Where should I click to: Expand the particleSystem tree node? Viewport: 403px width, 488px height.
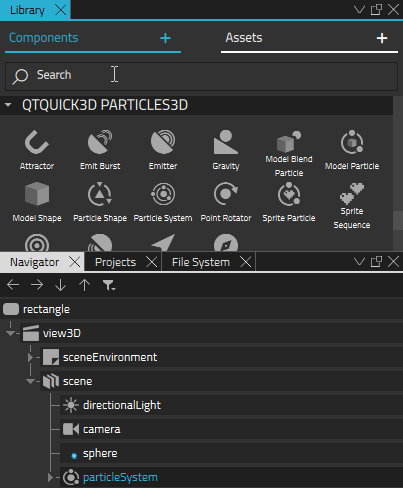[50, 477]
